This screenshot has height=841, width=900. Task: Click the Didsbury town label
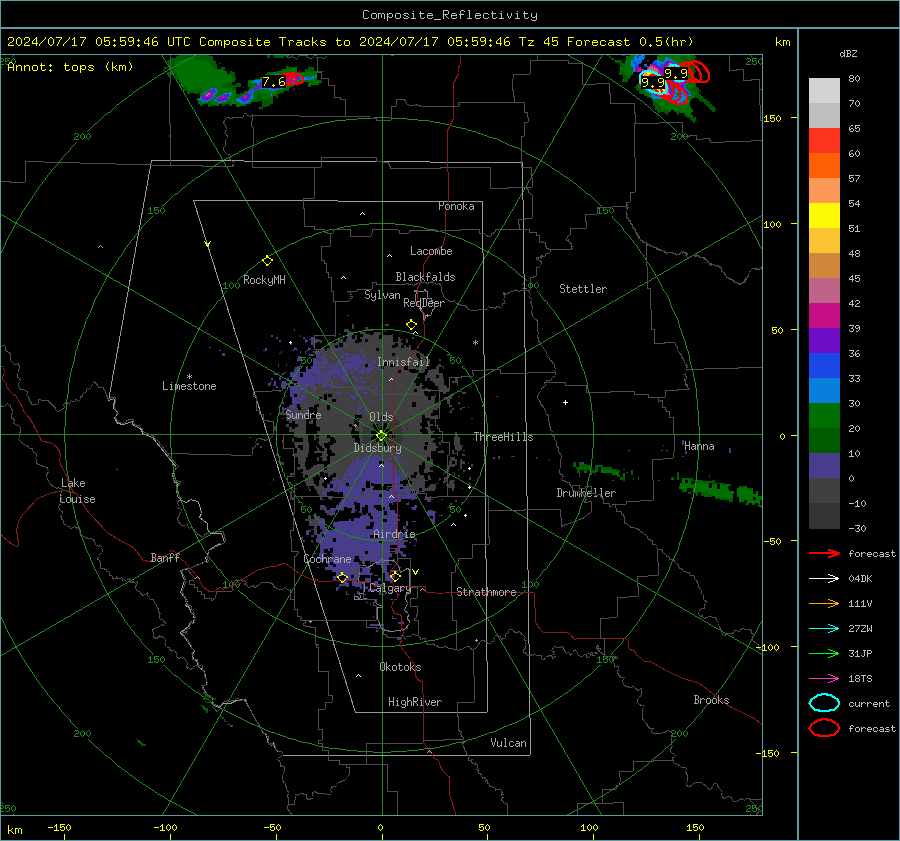[x=377, y=448]
